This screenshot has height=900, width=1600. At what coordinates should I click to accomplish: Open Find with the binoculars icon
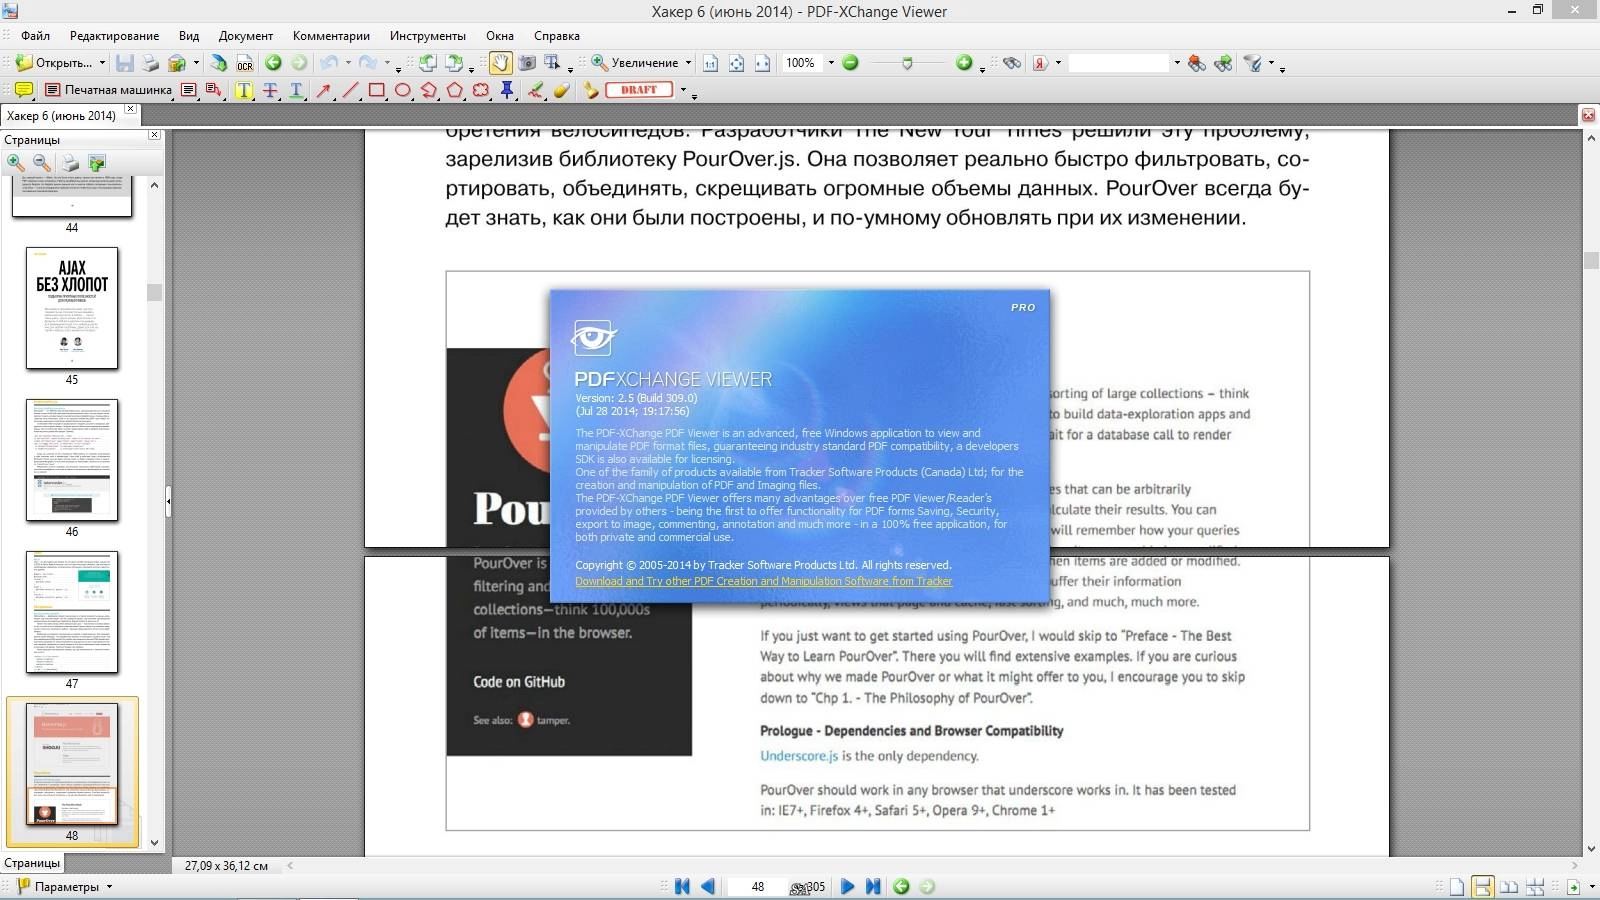point(1012,63)
